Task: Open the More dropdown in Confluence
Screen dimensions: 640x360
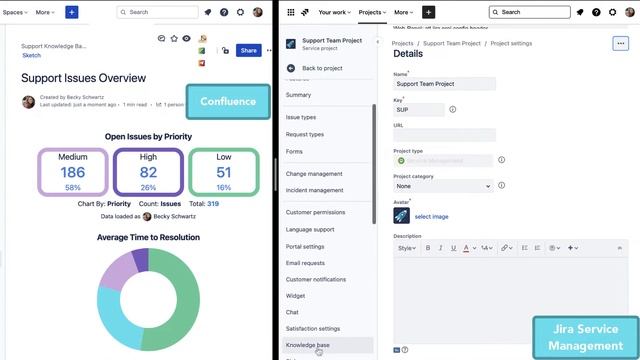Action: (x=45, y=12)
